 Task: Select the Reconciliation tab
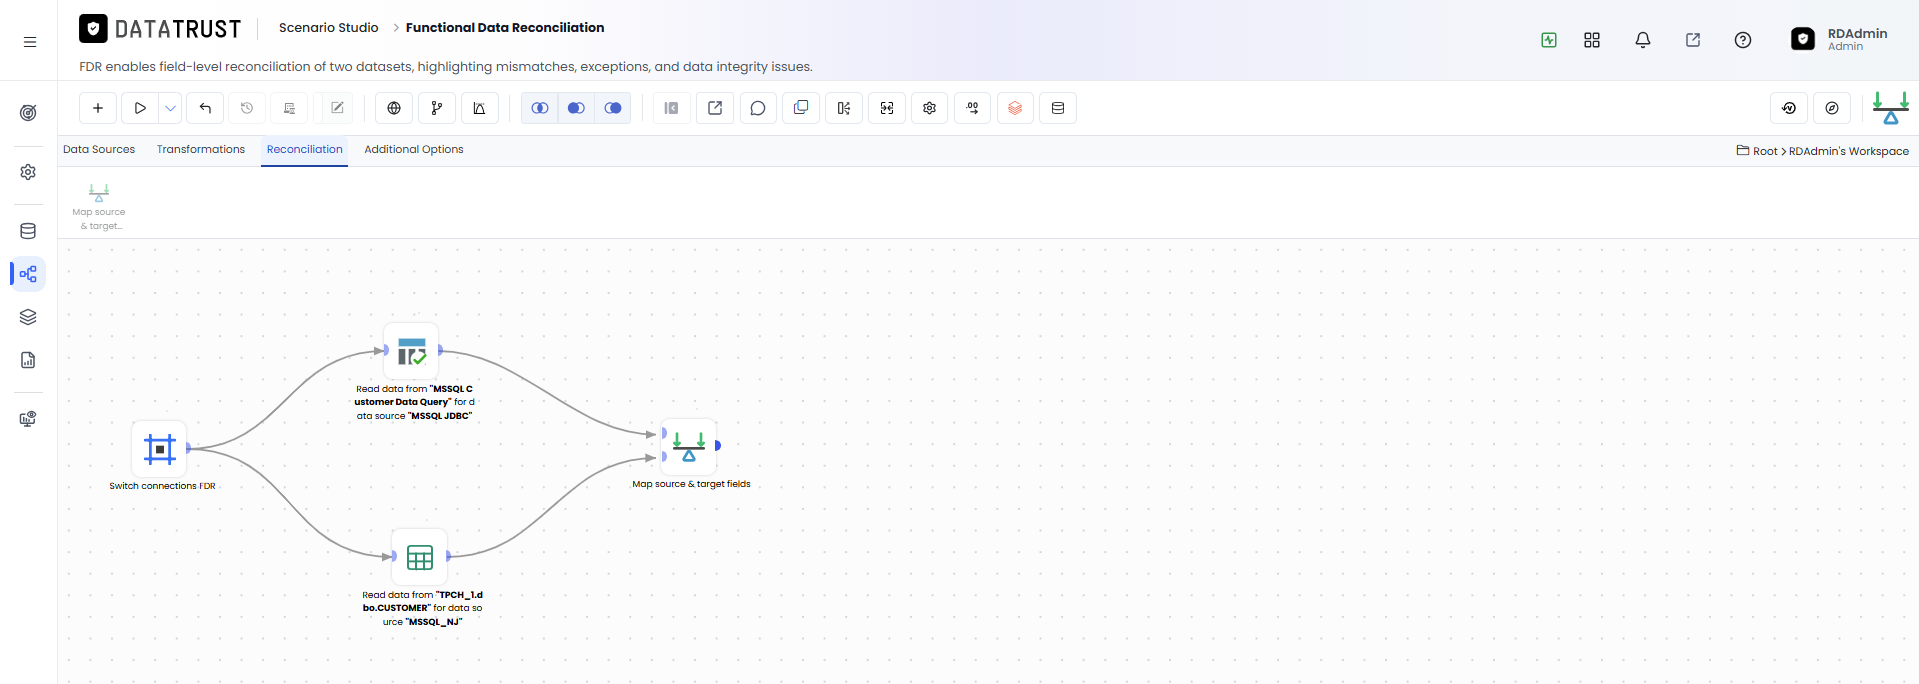(x=304, y=150)
